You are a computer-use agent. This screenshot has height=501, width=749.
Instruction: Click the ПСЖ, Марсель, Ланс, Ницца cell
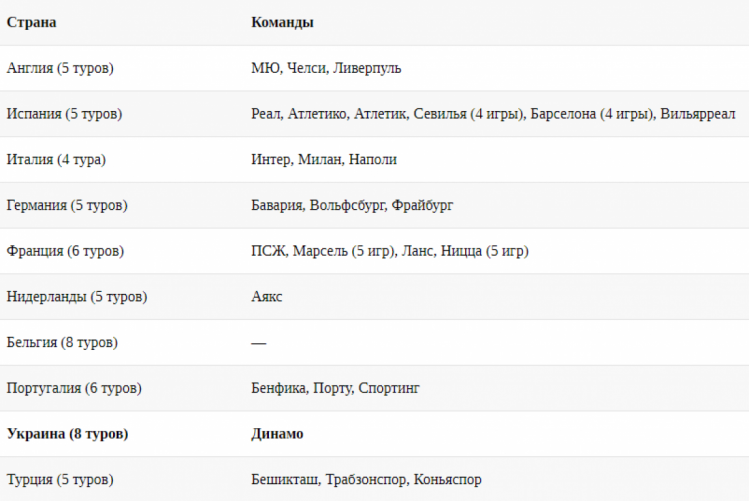point(390,251)
